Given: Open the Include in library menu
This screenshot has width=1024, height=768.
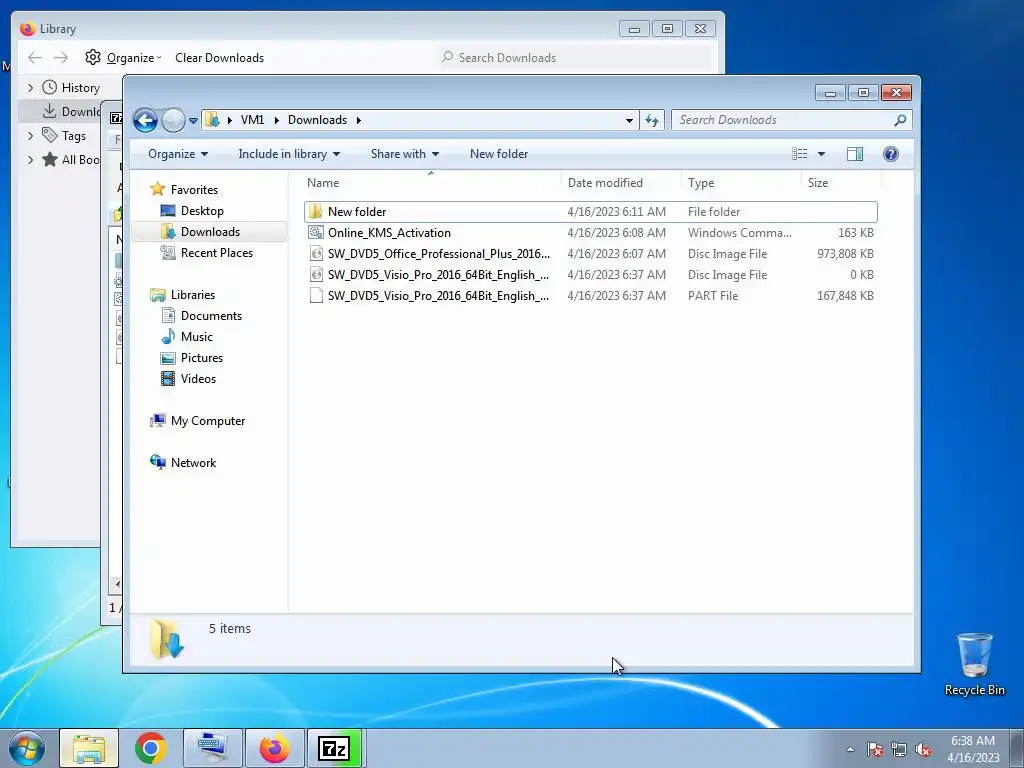Looking at the screenshot, I should click(x=289, y=154).
